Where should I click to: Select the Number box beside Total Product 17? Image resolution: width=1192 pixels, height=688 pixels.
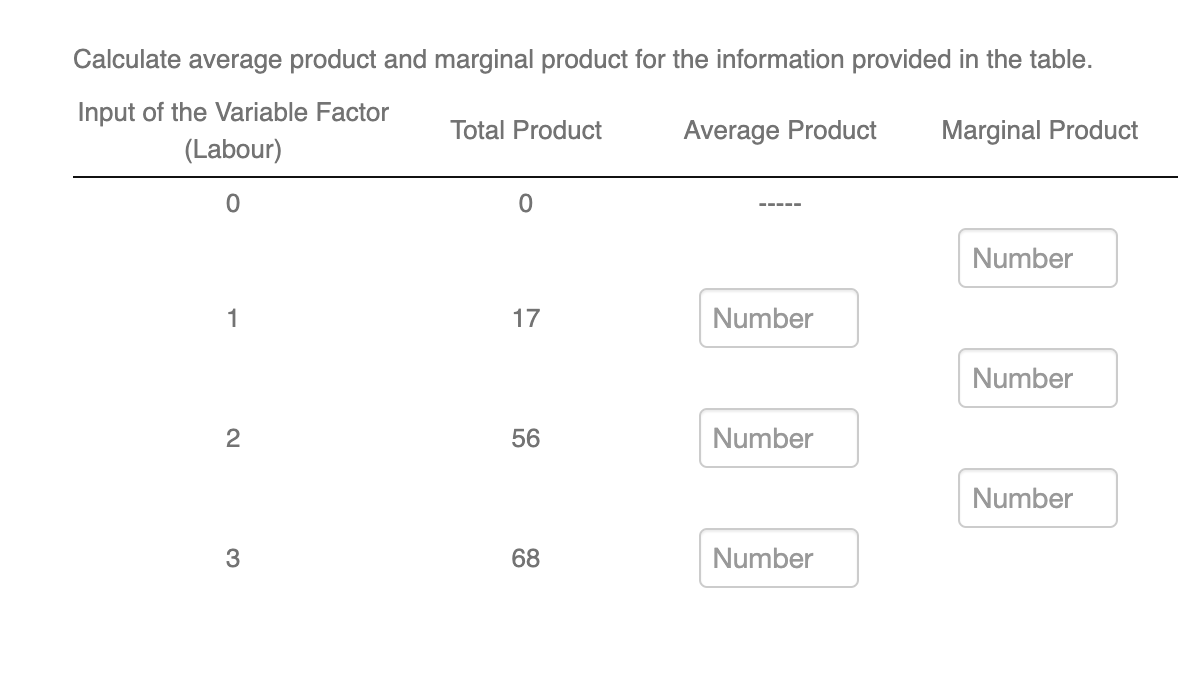(x=778, y=318)
